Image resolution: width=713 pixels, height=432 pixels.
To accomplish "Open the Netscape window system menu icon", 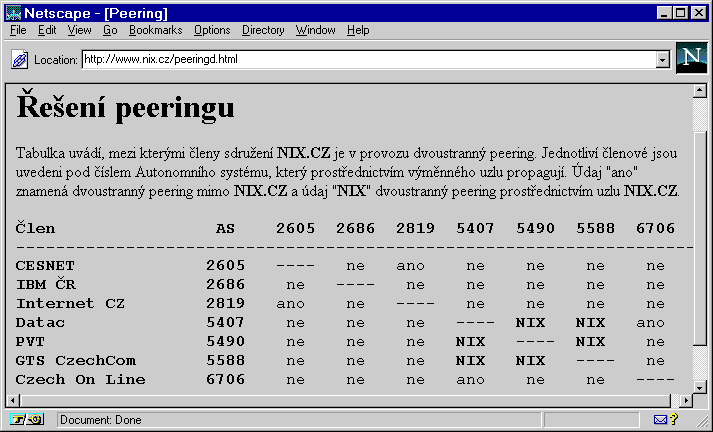I will pos(14,13).
